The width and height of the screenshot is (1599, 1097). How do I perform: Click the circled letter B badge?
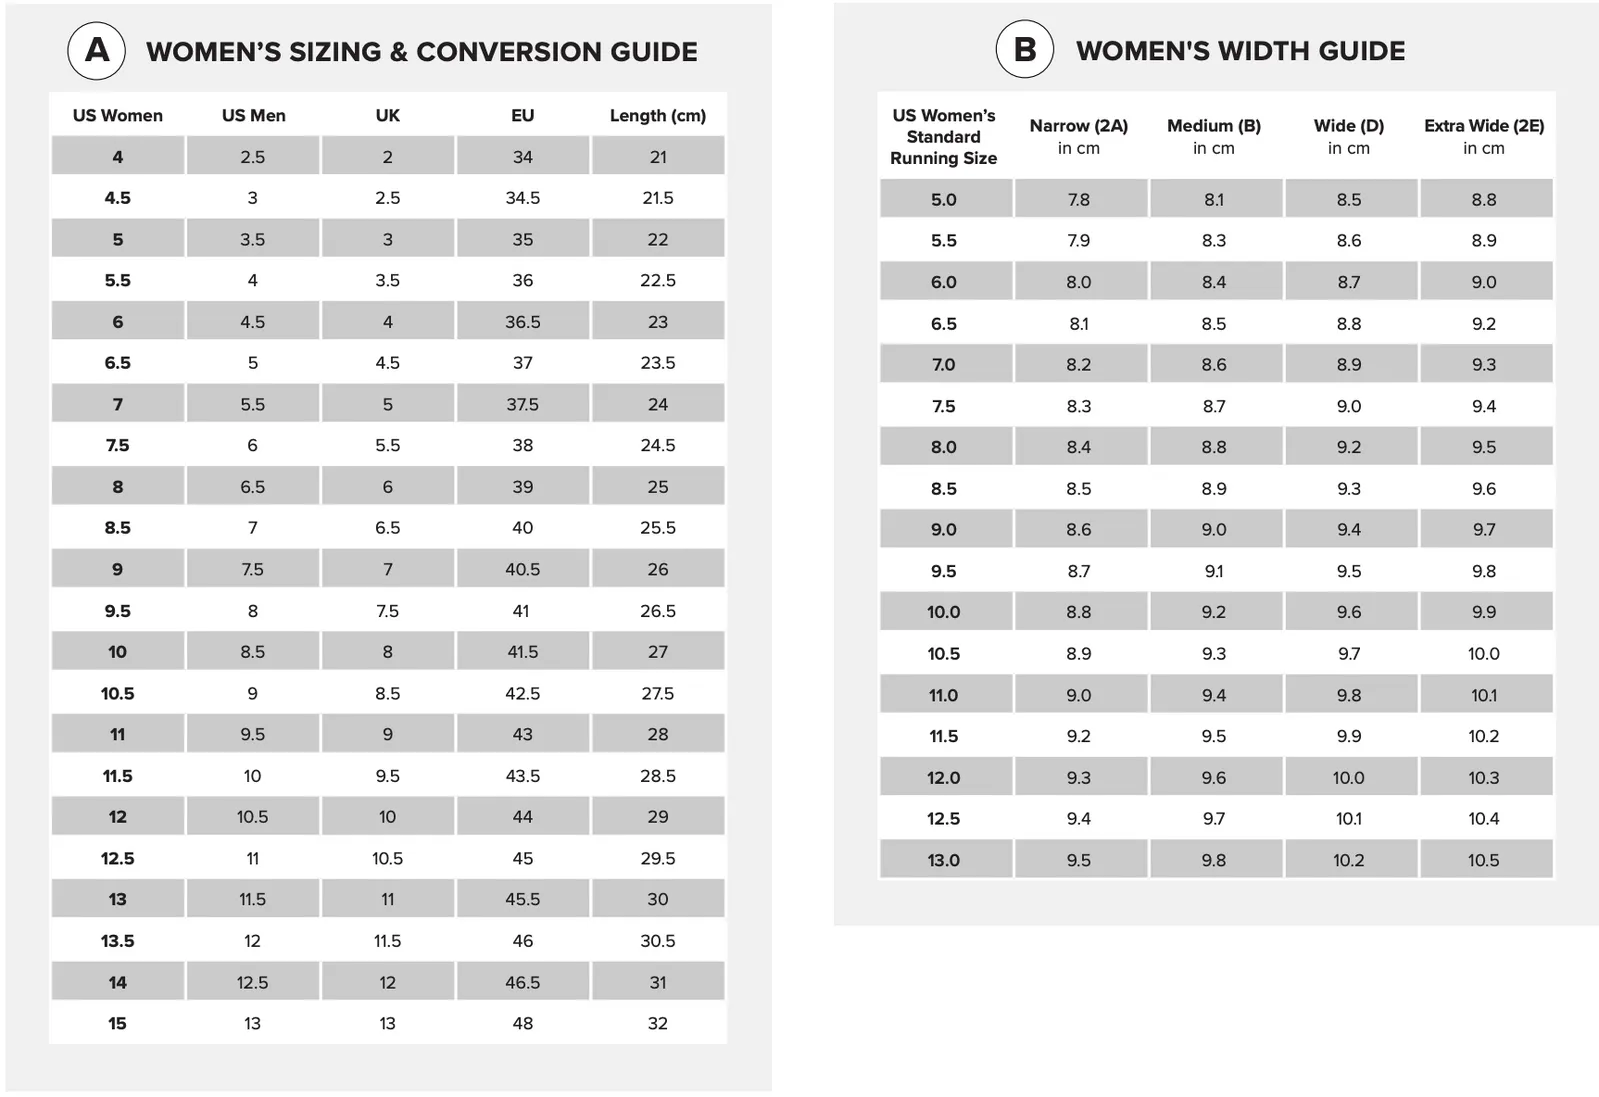(1024, 50)
